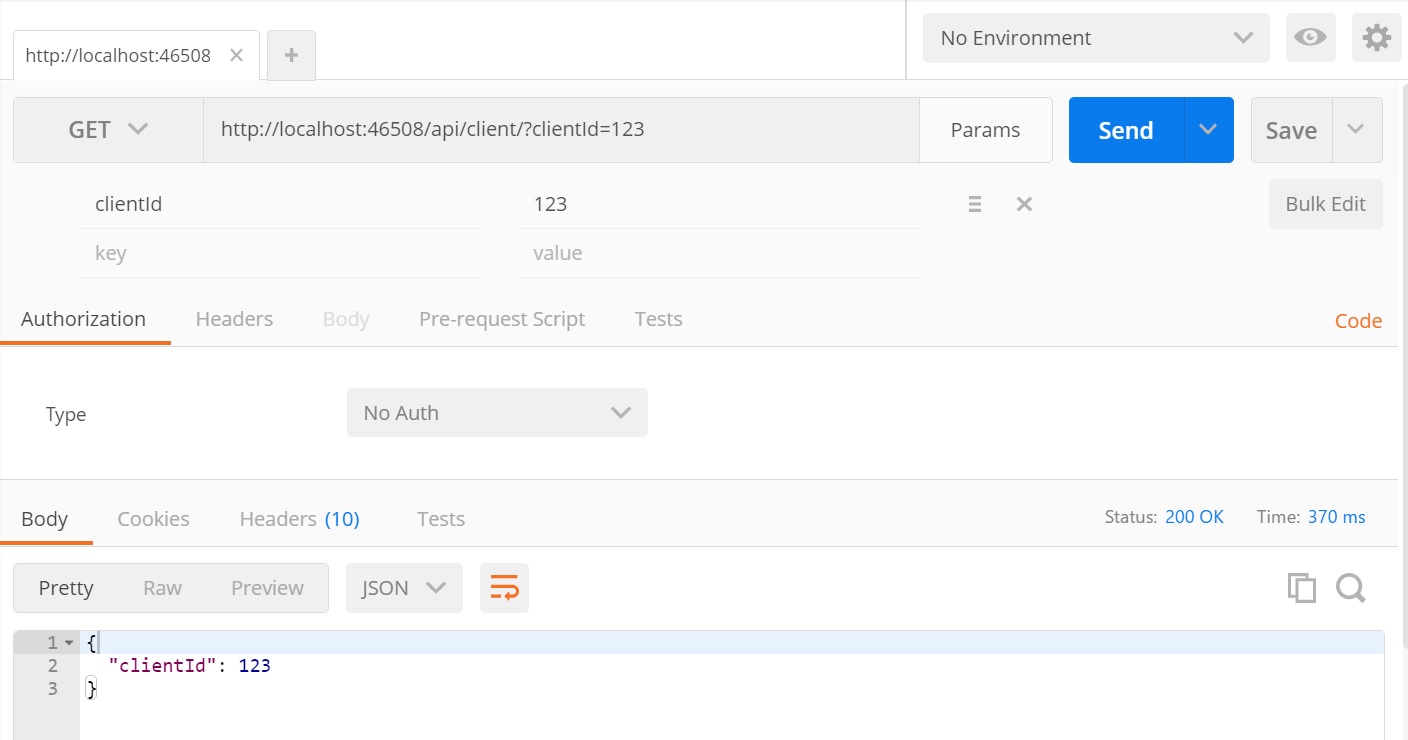Open Postman settings via the gear icon
This screenshot has width=1408, height=740.
pyautogui.click(x=1377, y=37)
